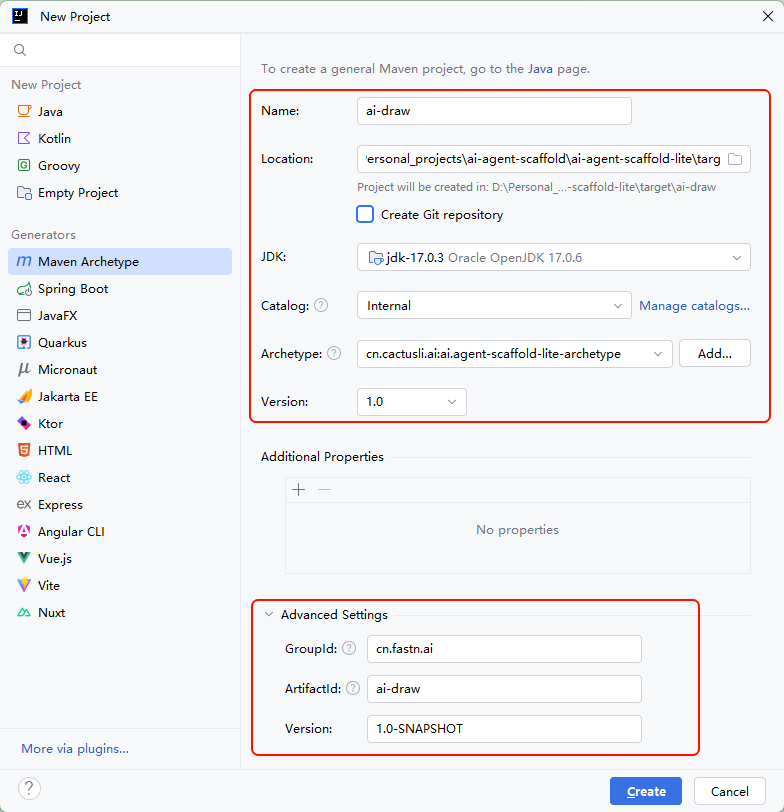Image resolution: width=784 pixels, height=812 pixels.
Task: Click the Cancel button
Action: (x=730, y=791)
